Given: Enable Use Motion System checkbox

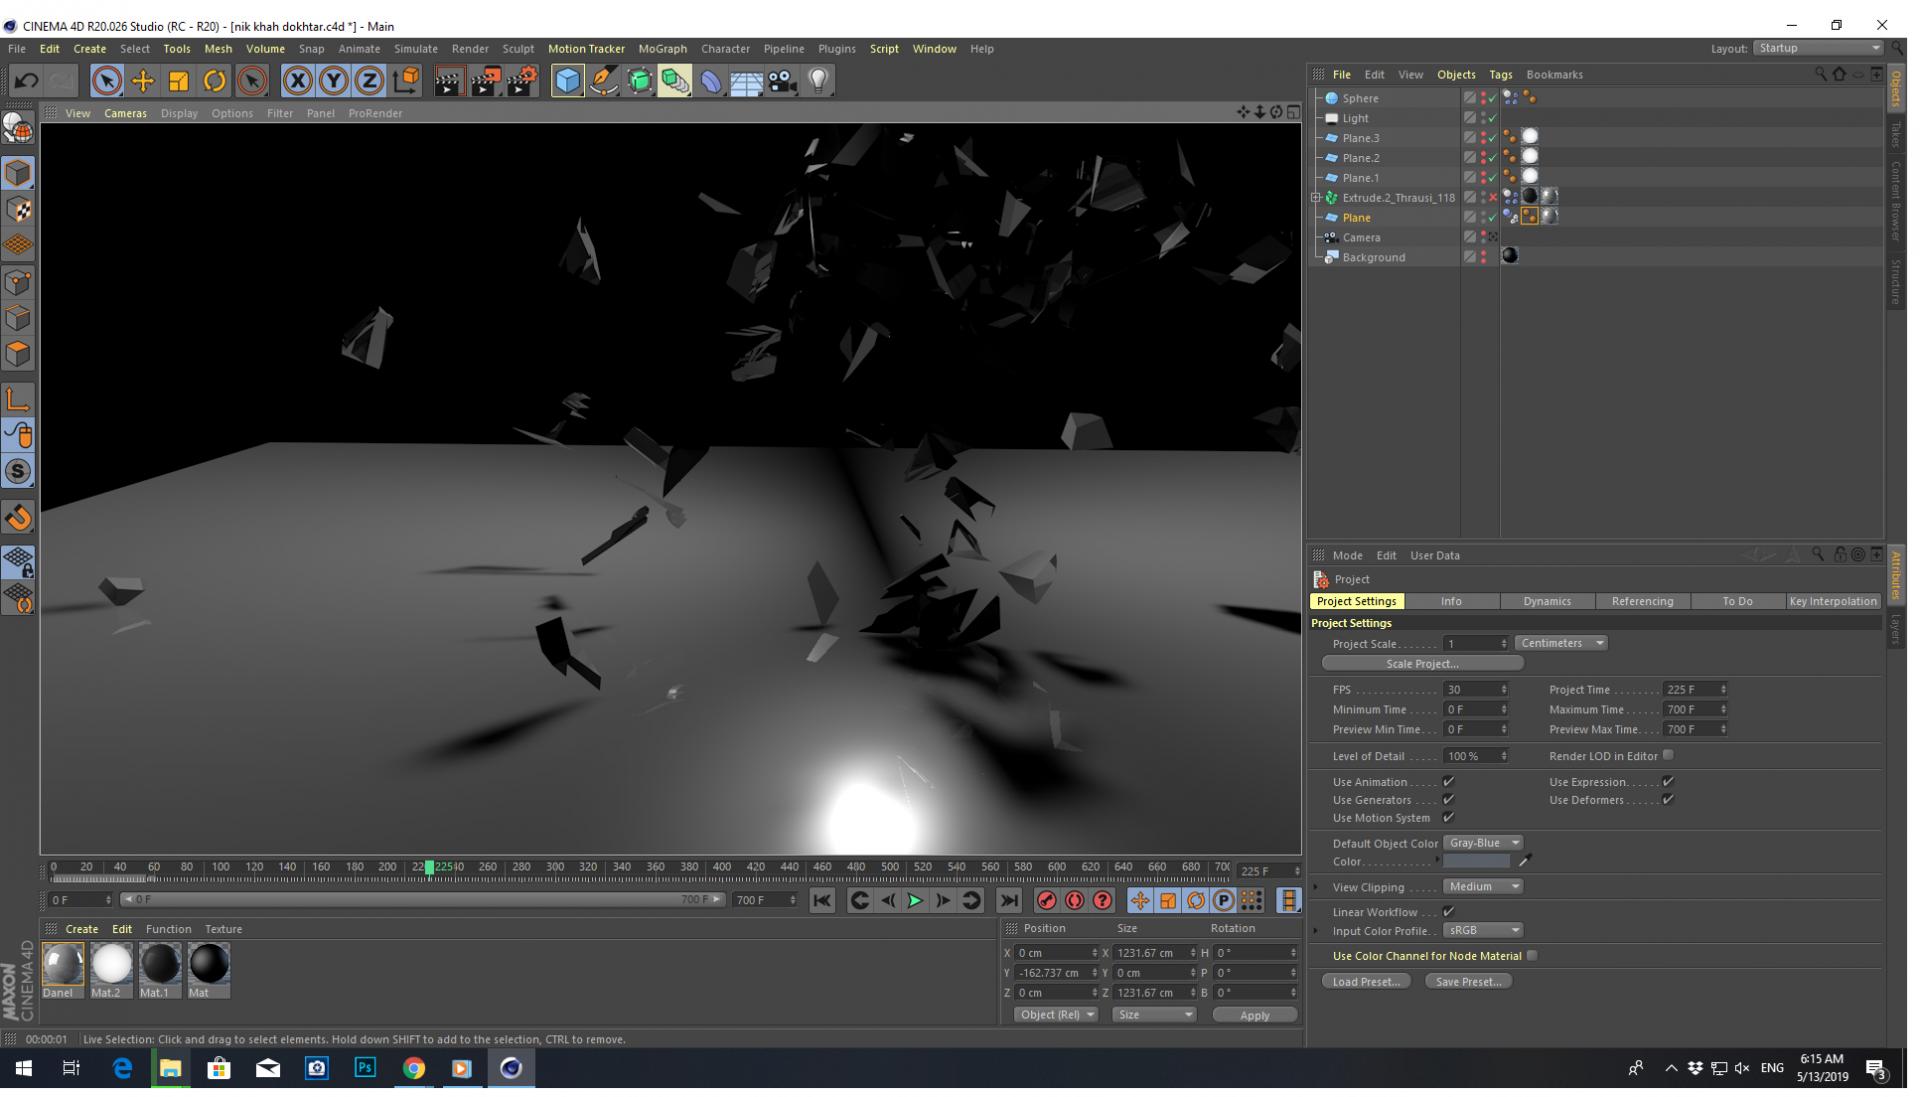Looking at the screenshot, I should [1449, 817].
